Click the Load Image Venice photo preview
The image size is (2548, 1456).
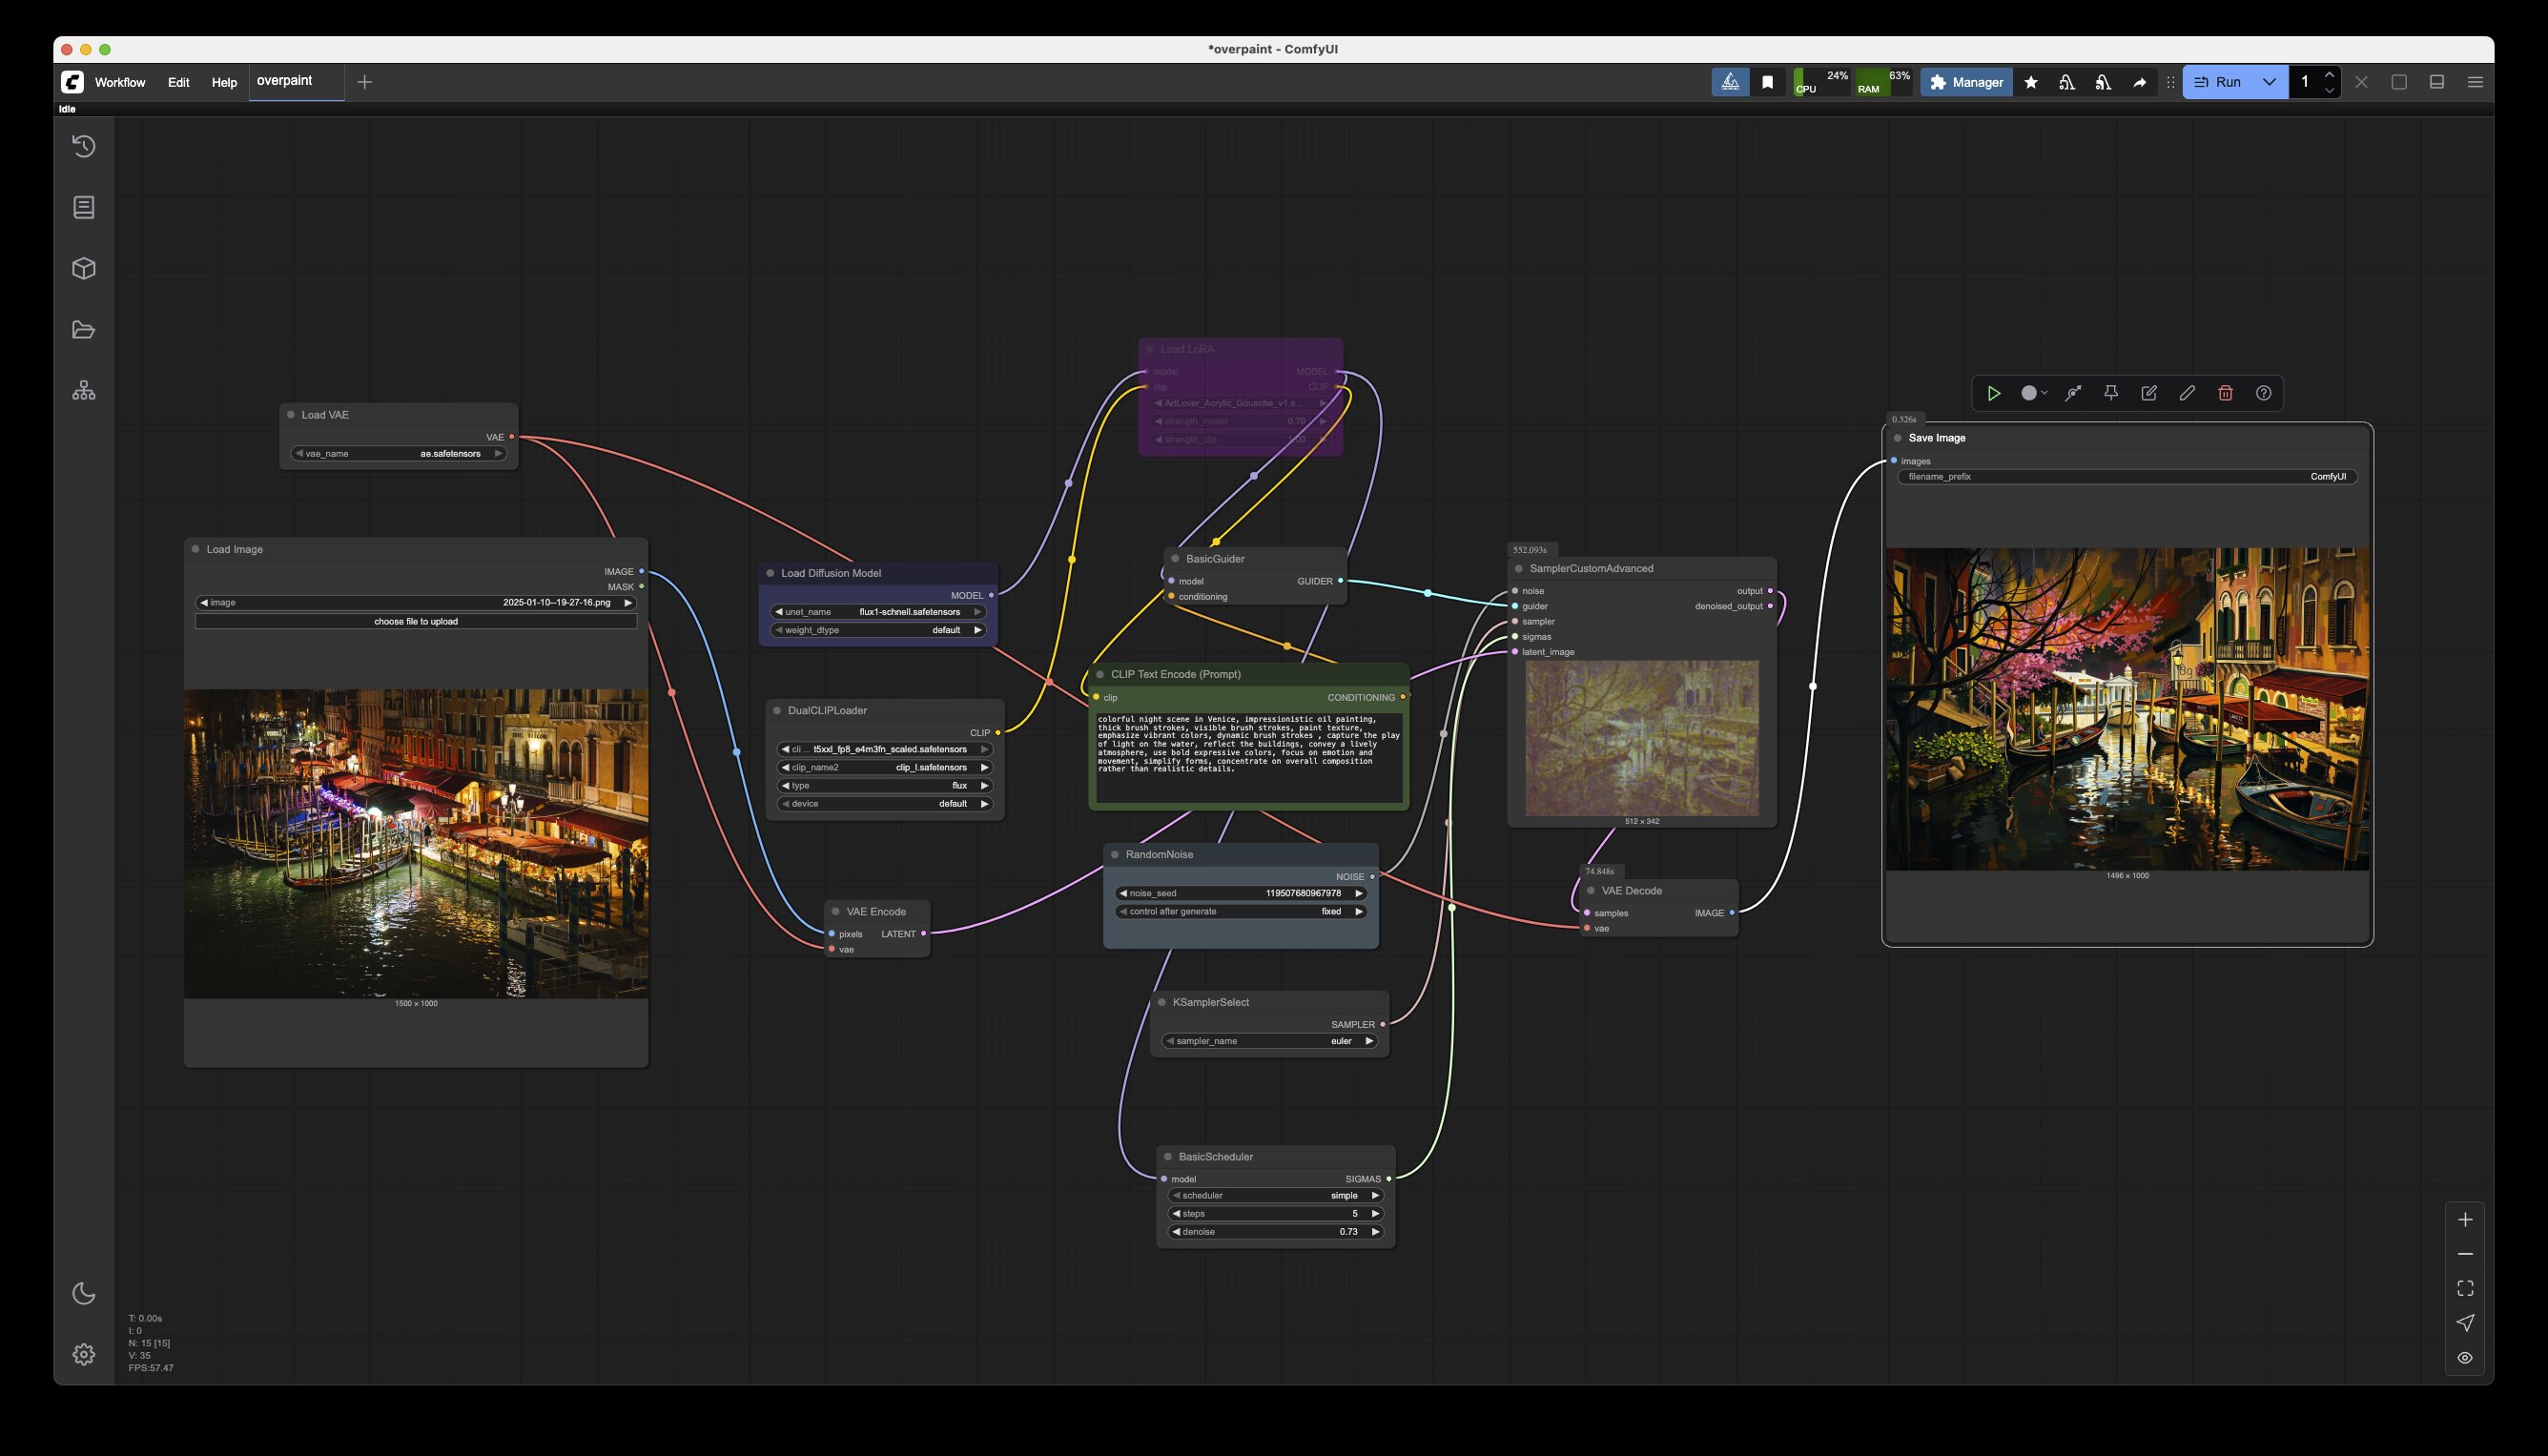[x=416, y=844]
